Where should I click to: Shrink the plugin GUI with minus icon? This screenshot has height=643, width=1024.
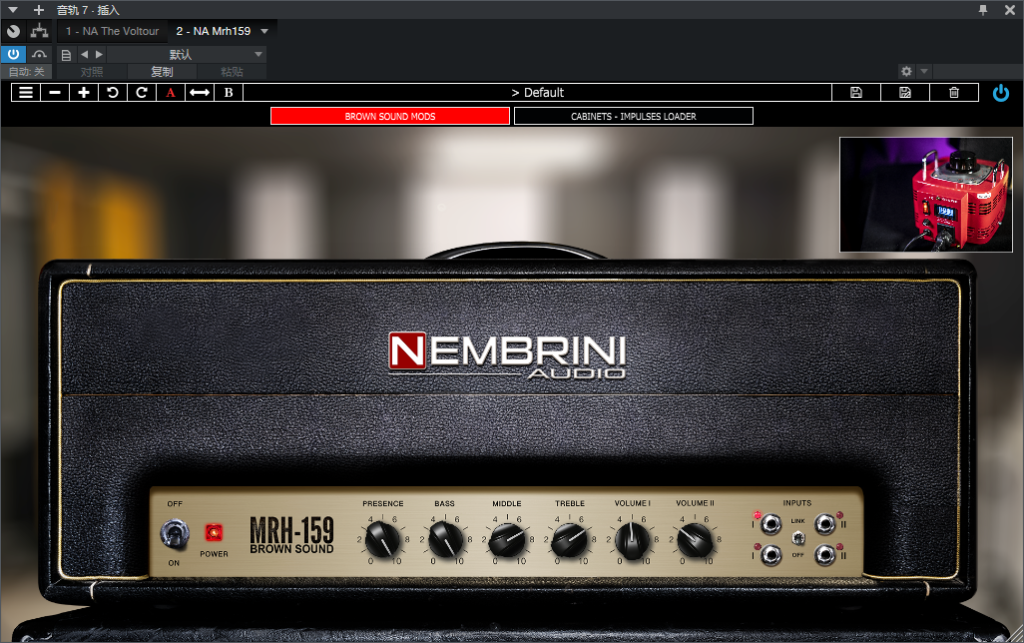pos(55,93)
